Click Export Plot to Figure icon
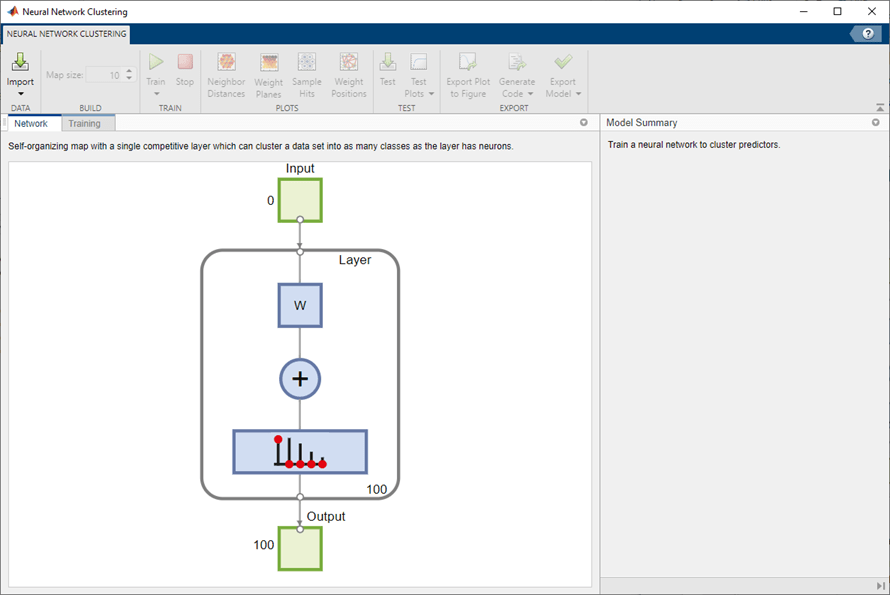The height and width of the screenshot is (595, 890). click(x=468, y=62)
